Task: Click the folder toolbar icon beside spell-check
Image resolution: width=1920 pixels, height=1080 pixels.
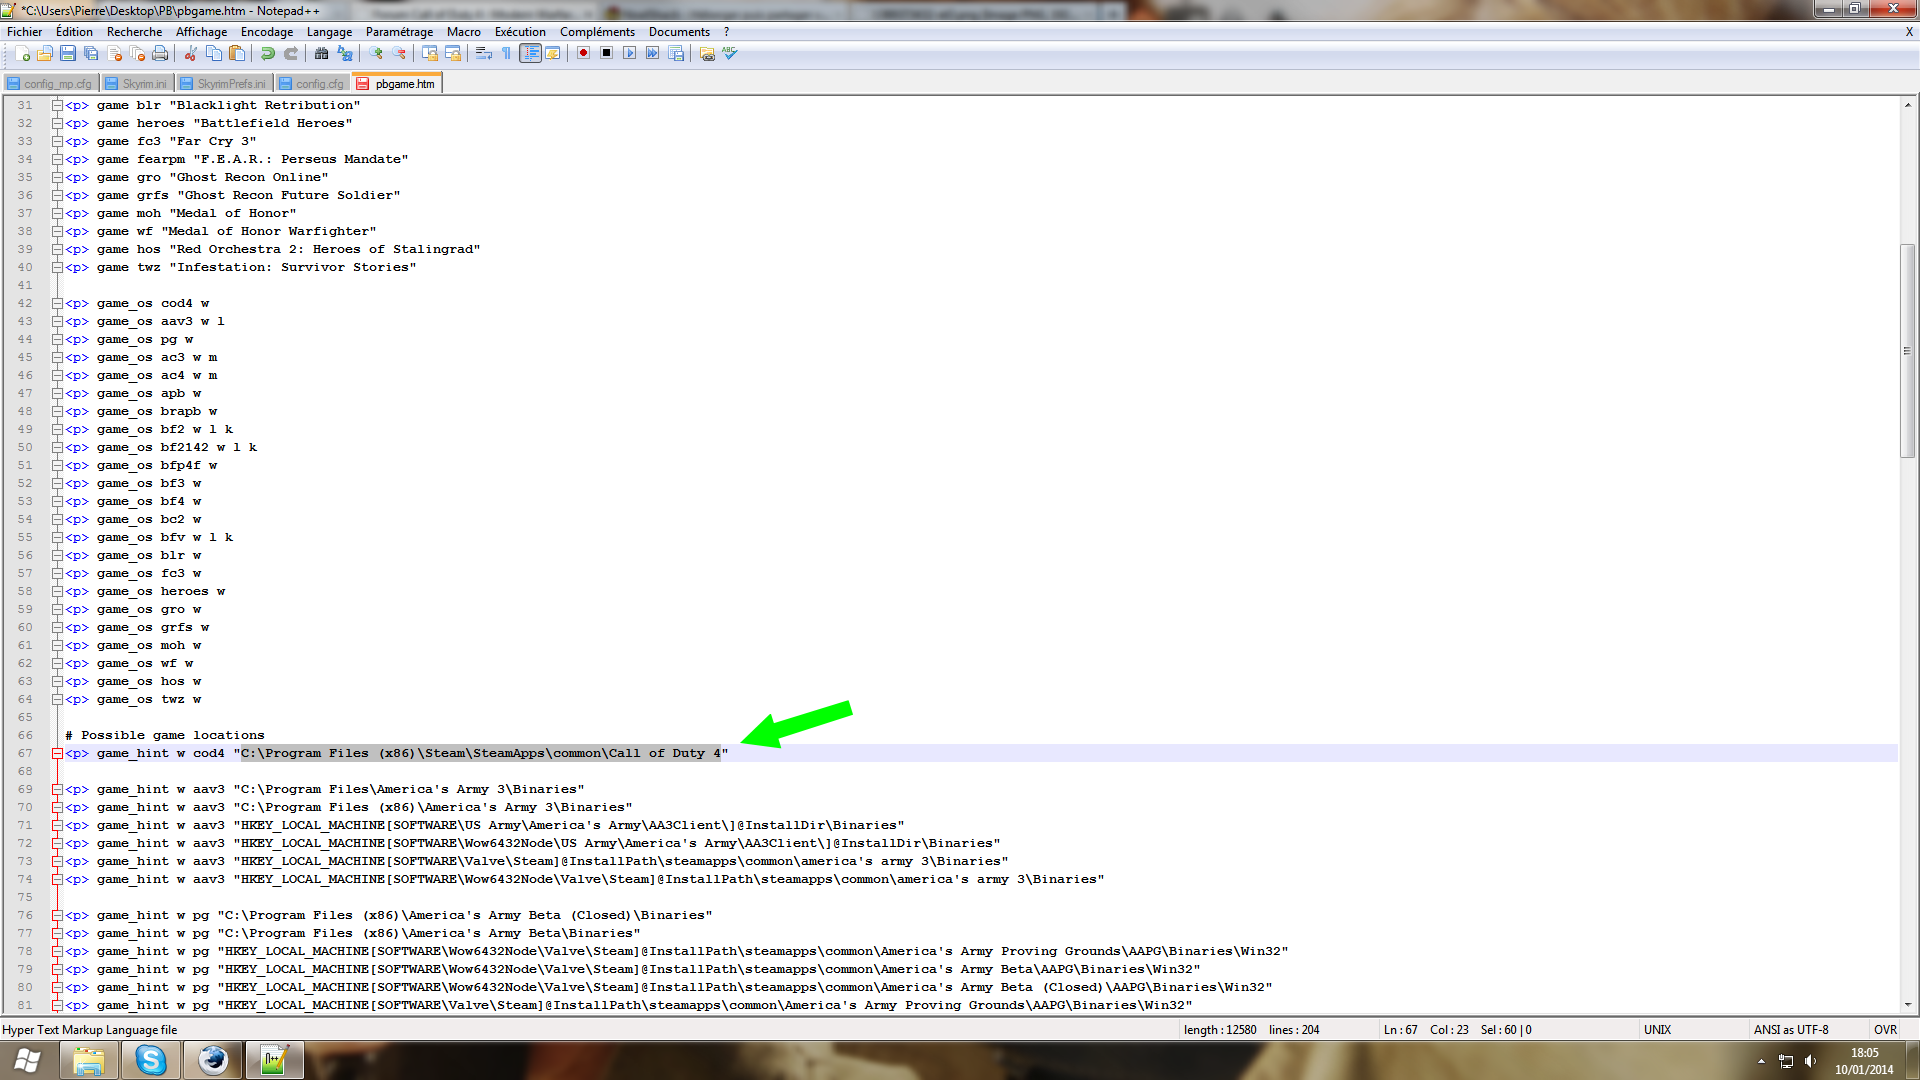Action: click(x=707, y=54)
